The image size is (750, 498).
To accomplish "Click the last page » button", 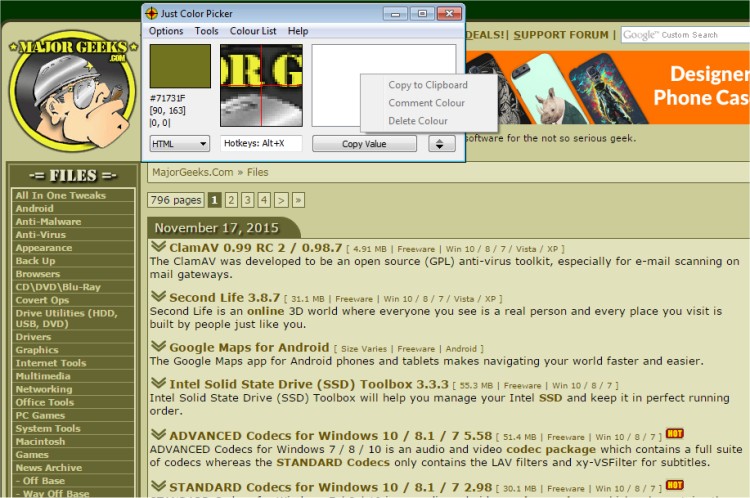I will (298, 200).
